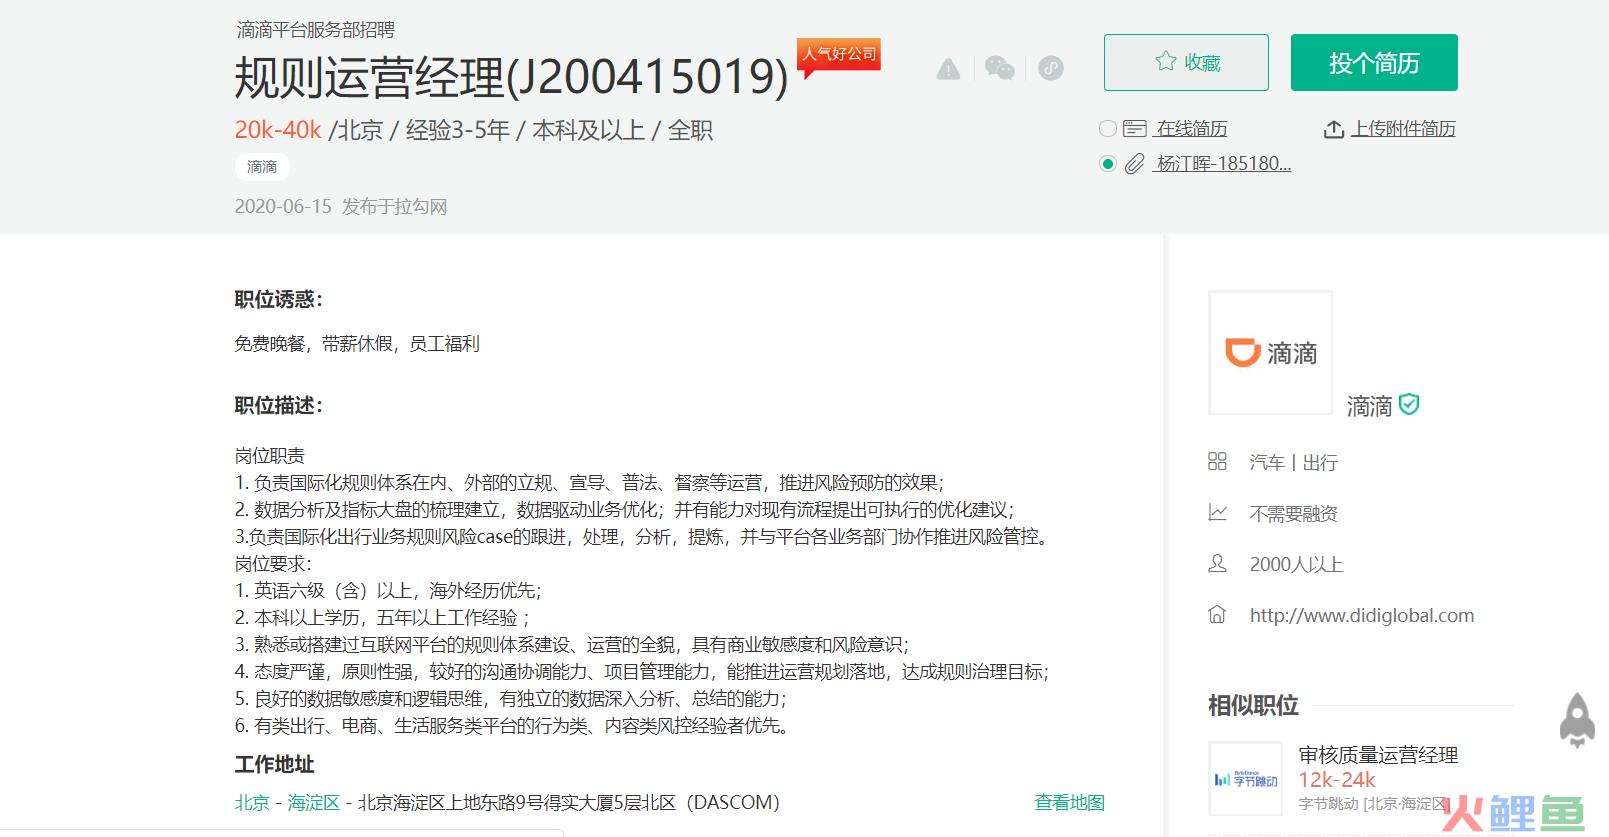
Task: Select the 杨汀晖 attachment resume radio button
Action: pyautogui.click(x=1107, y=164)
